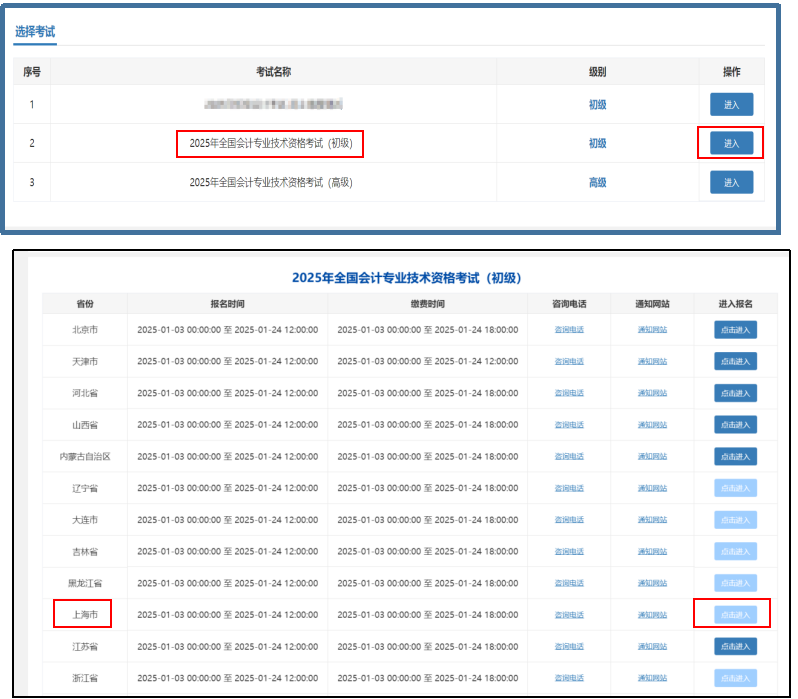Open exam name 2025年全国会计专业技术资格考试 (高级)
This screenshot has width=798, height=699.
pyautogui.click(x=271, y=182)
